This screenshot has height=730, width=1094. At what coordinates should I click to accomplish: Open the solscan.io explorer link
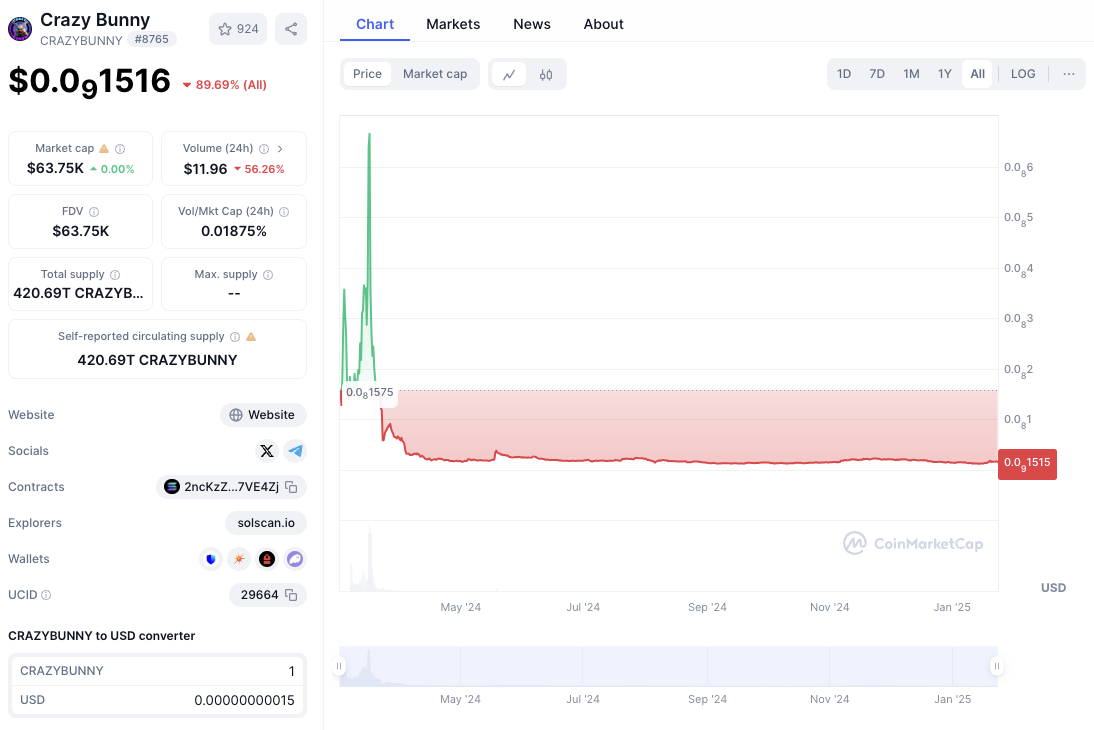[265, 523]
